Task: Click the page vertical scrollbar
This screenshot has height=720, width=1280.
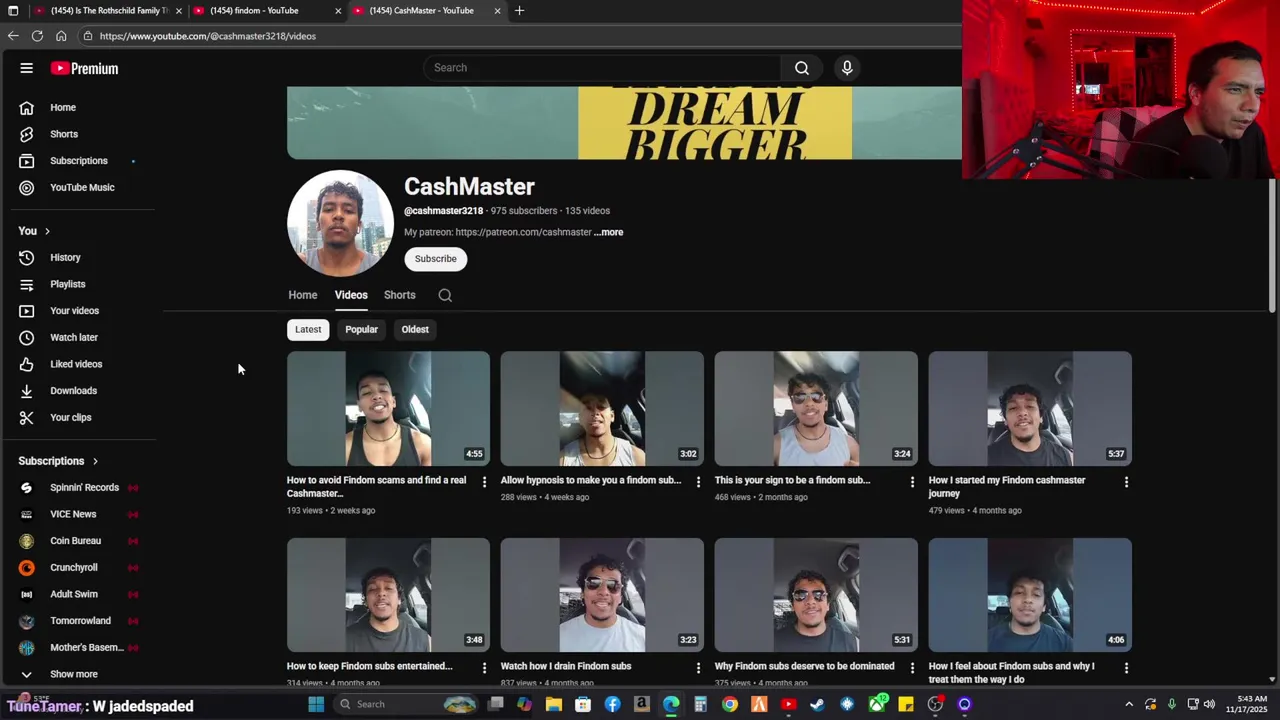Action: 1272,247
